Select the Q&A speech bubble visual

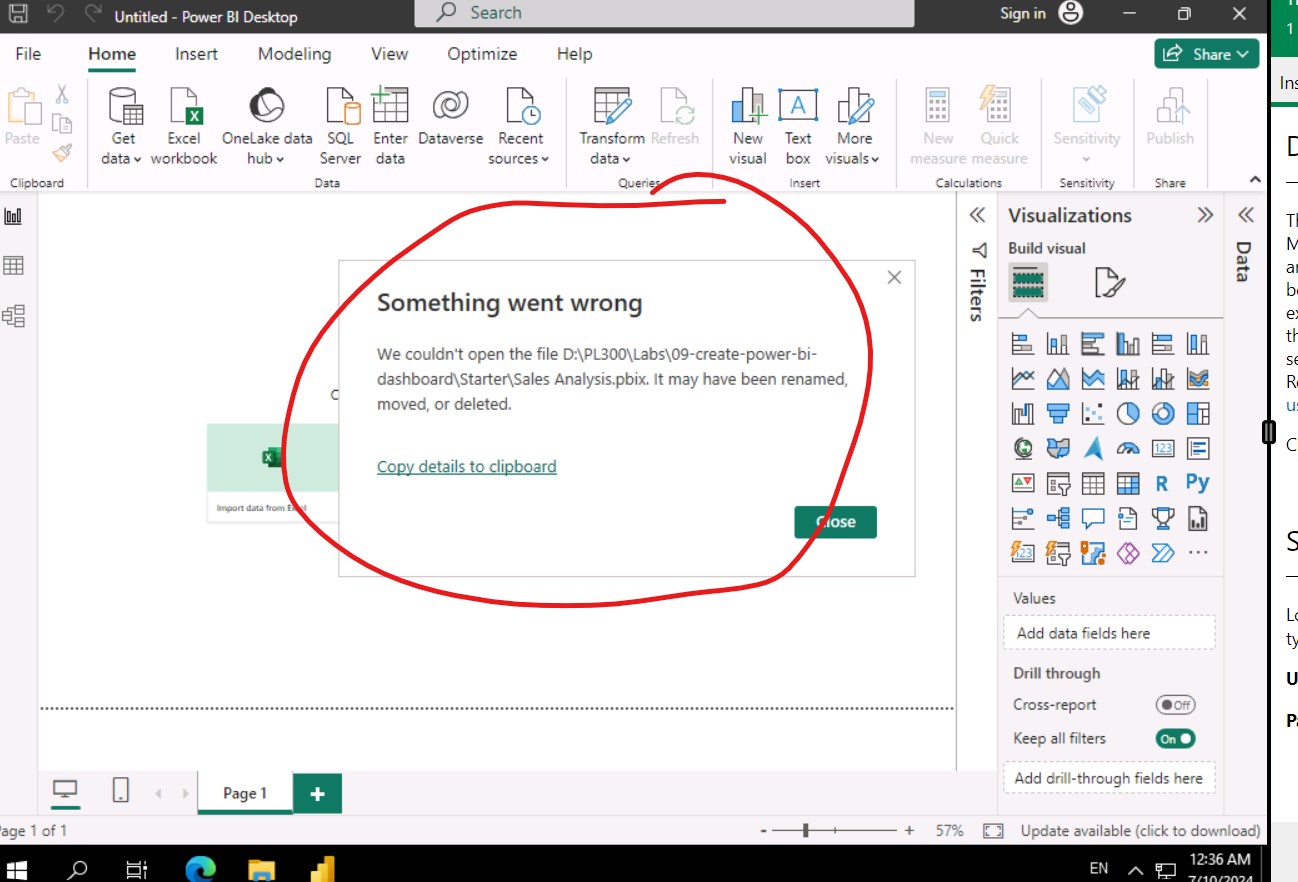click(x=1093, y=518)
